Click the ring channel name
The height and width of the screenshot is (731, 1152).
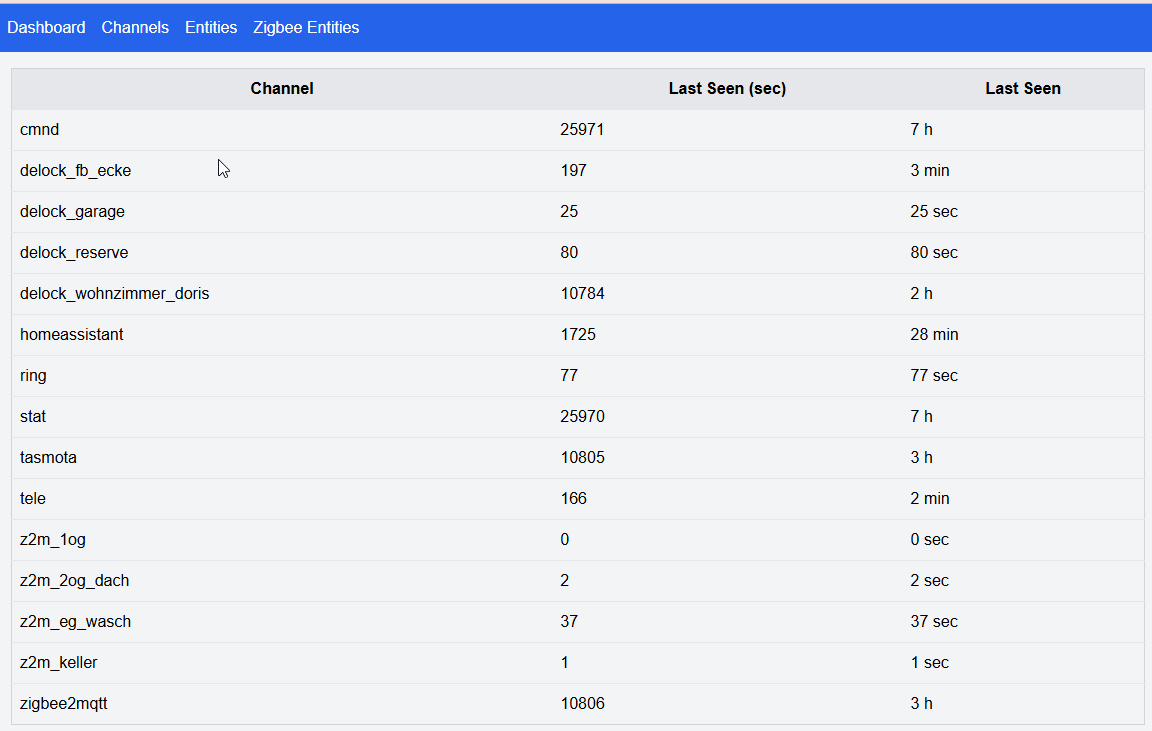click(33, 376)
